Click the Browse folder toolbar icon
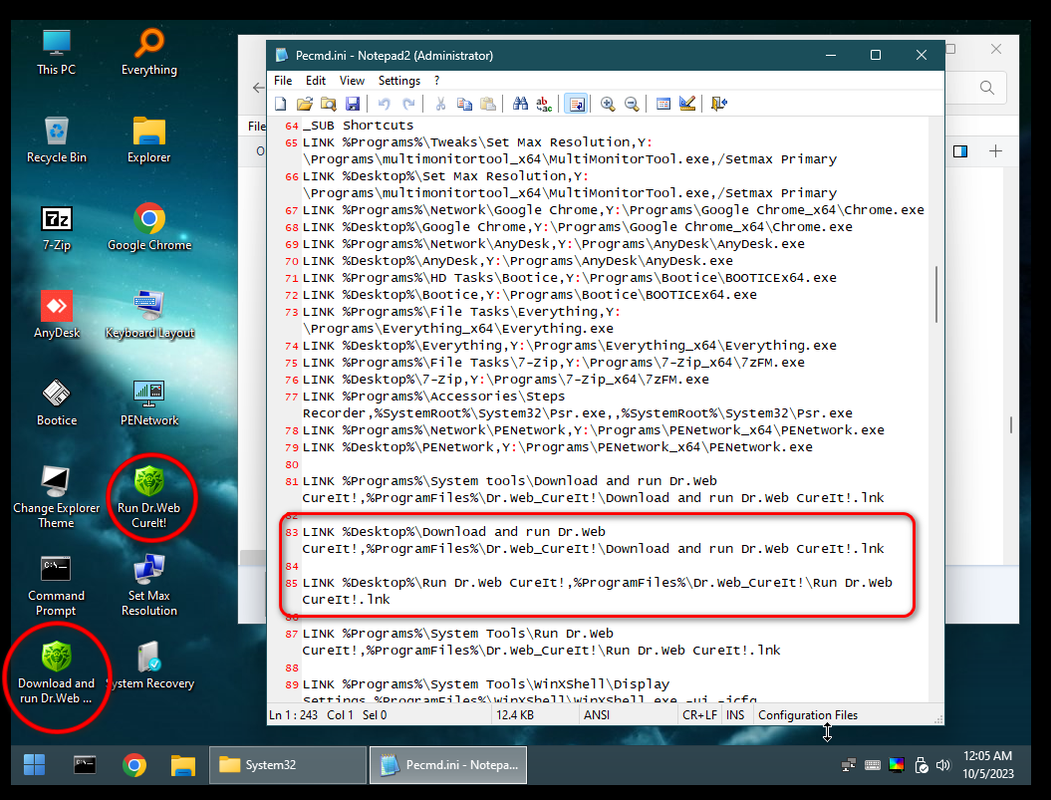 [x=328, y=104]
